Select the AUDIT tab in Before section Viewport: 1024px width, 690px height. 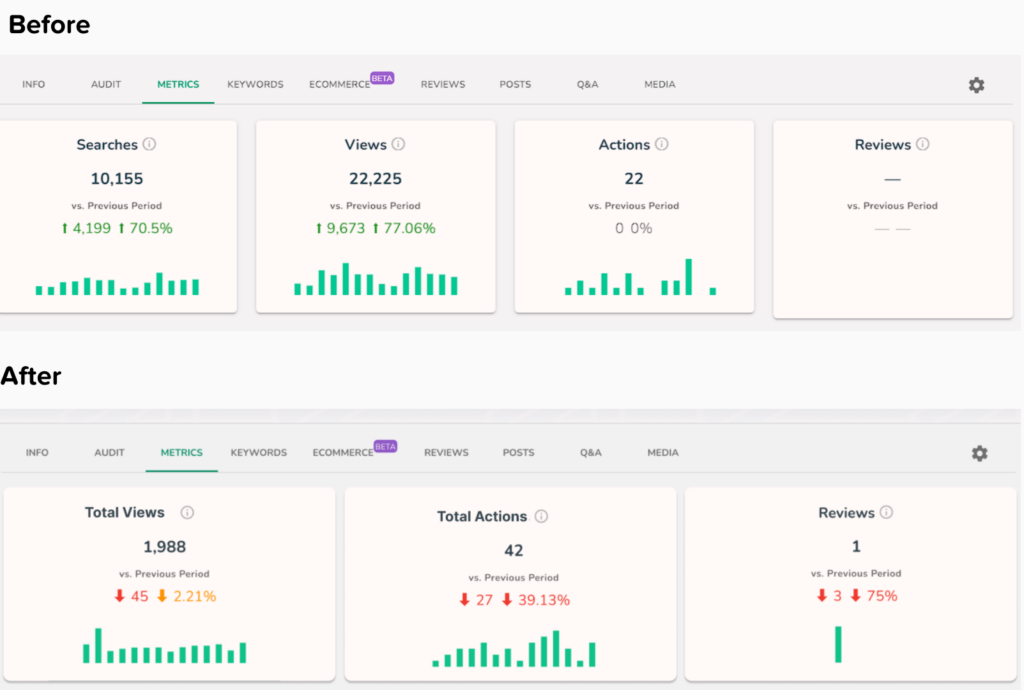click(106, 85)
